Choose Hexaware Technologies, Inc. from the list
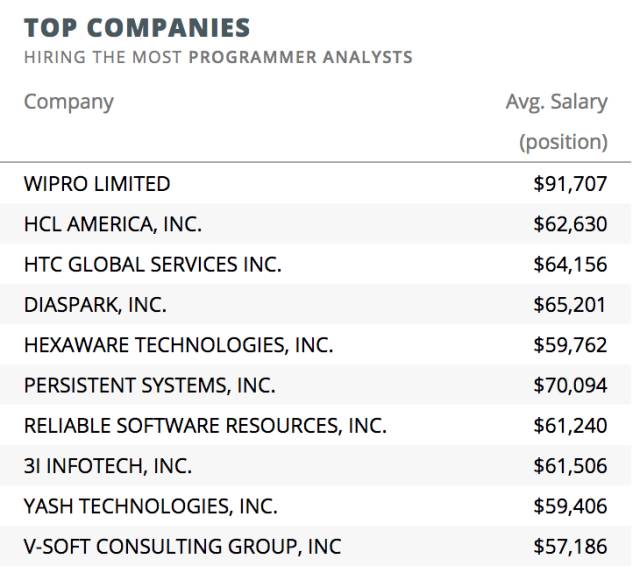Screen dimensions: 640x573 tap(178, 345)
